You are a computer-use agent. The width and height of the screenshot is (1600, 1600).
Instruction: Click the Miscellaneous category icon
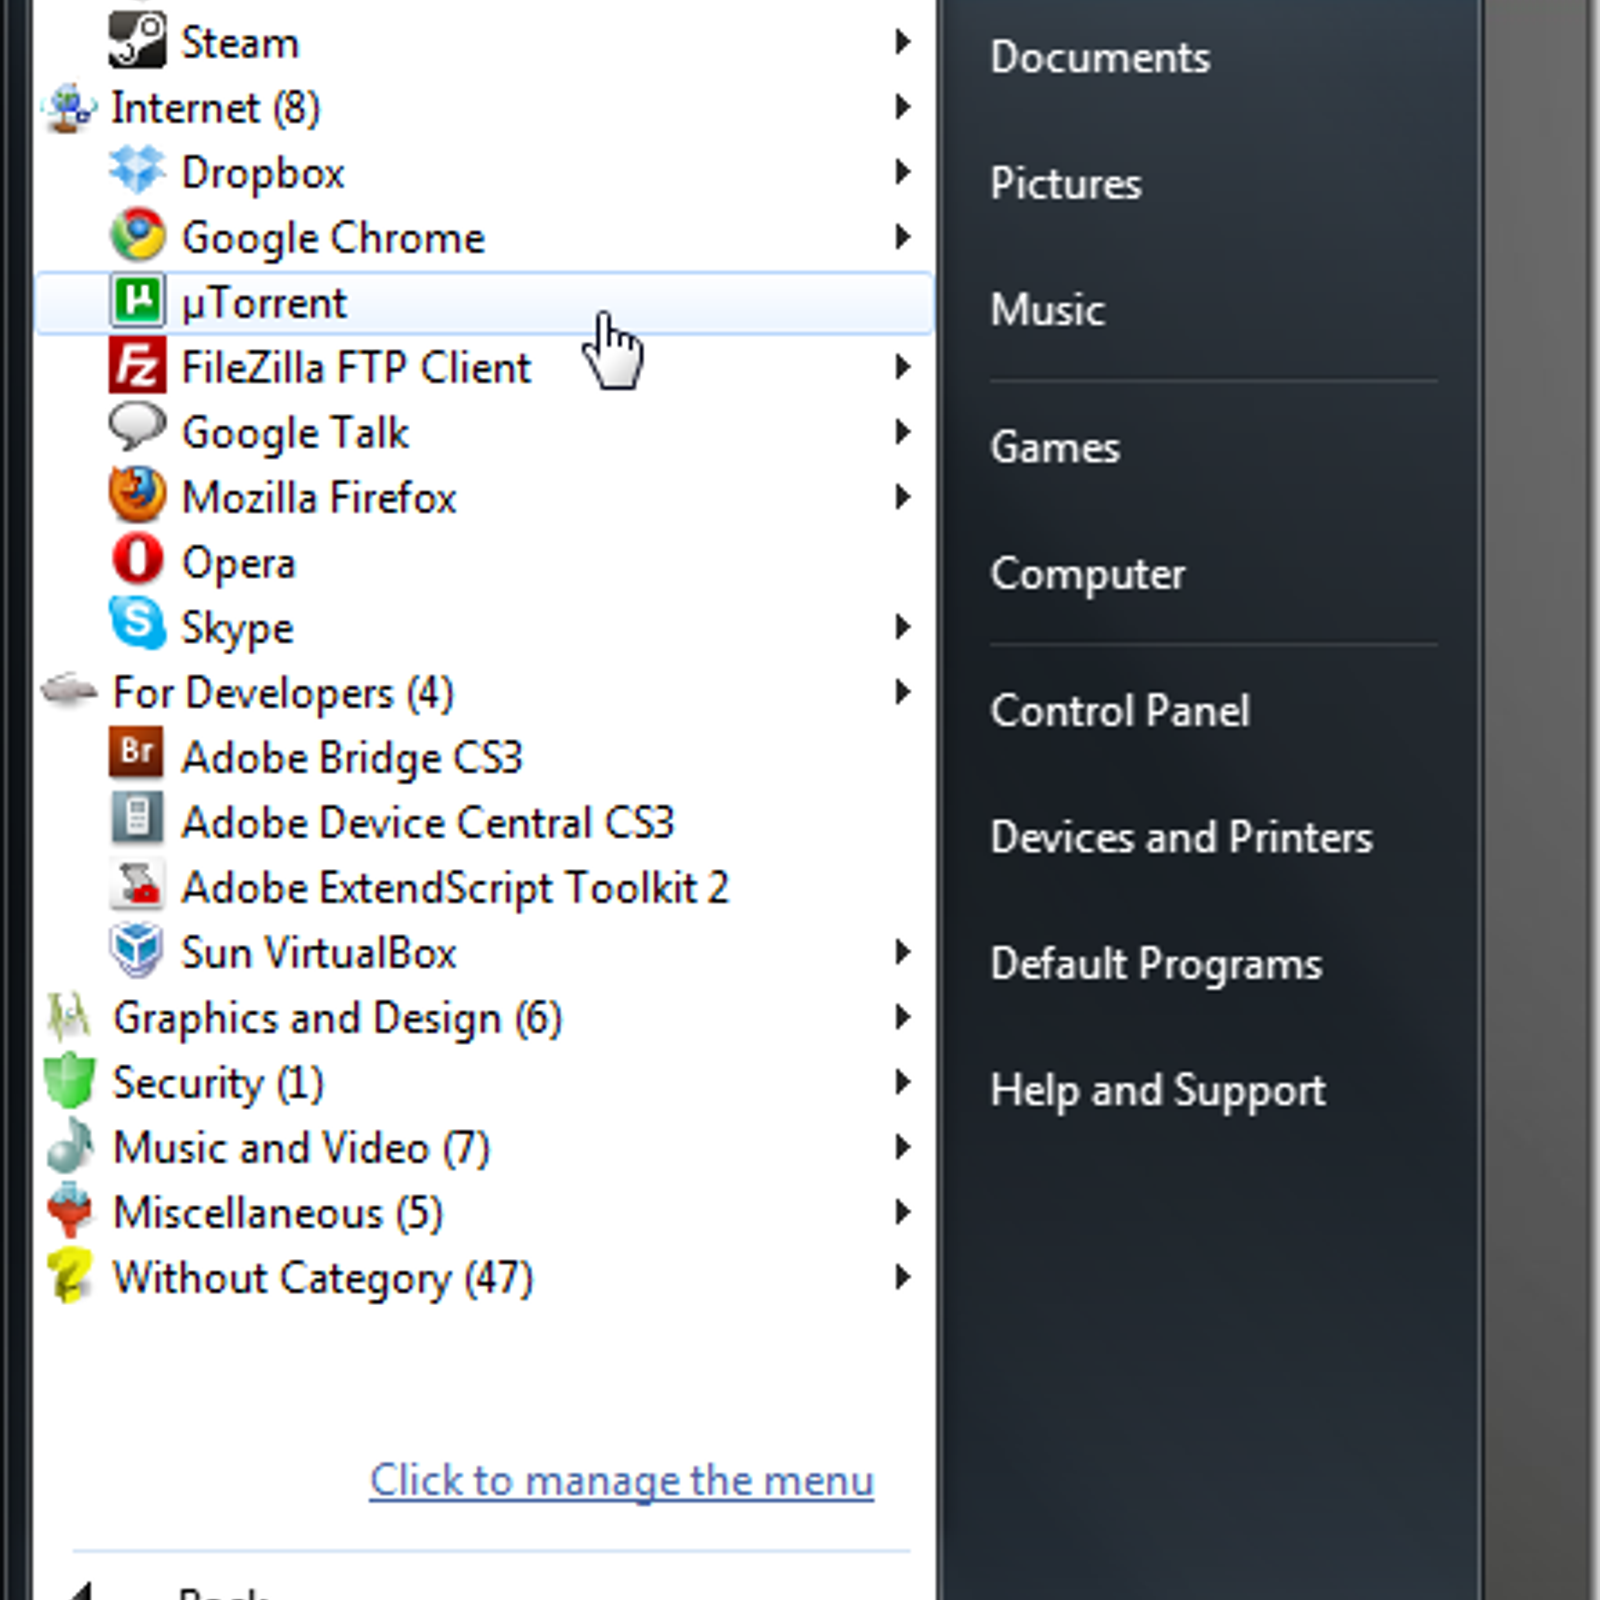tap(69, 1211)
